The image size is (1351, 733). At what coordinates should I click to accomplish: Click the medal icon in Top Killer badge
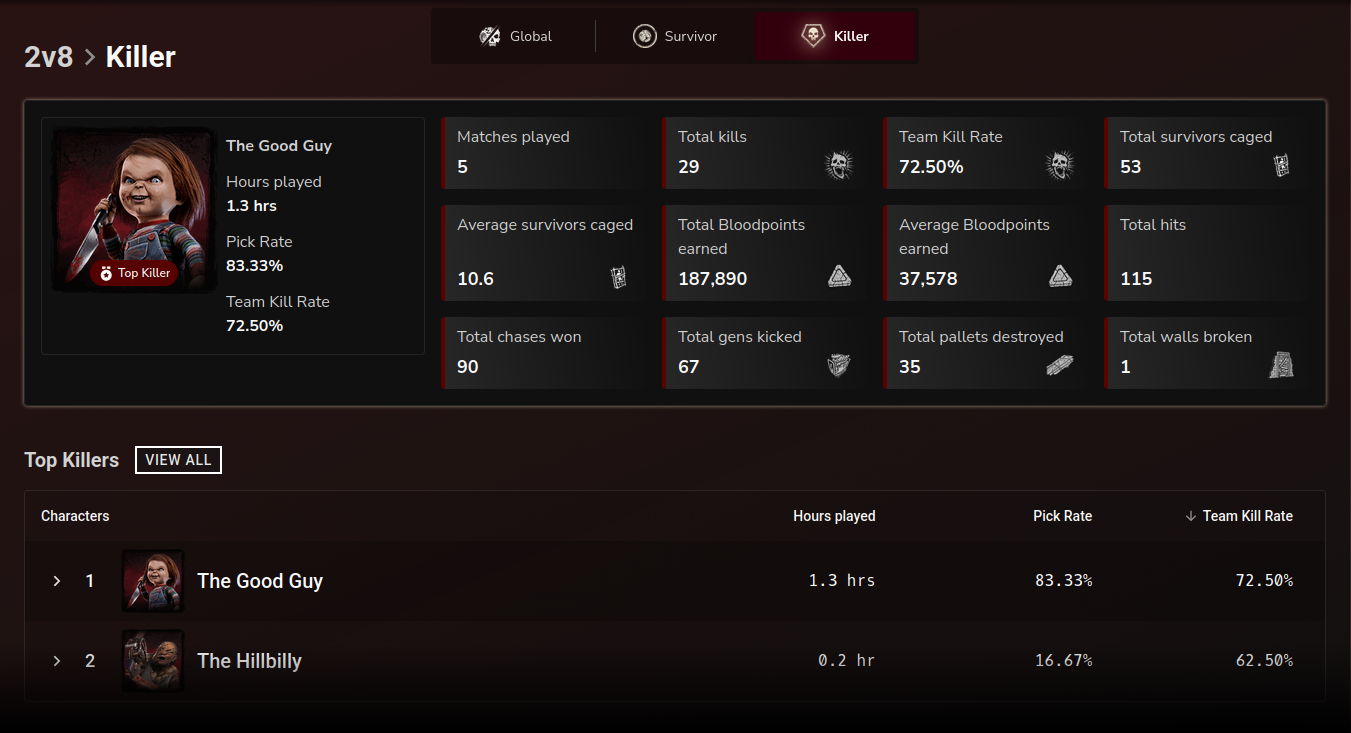click(x=106, y=273)
